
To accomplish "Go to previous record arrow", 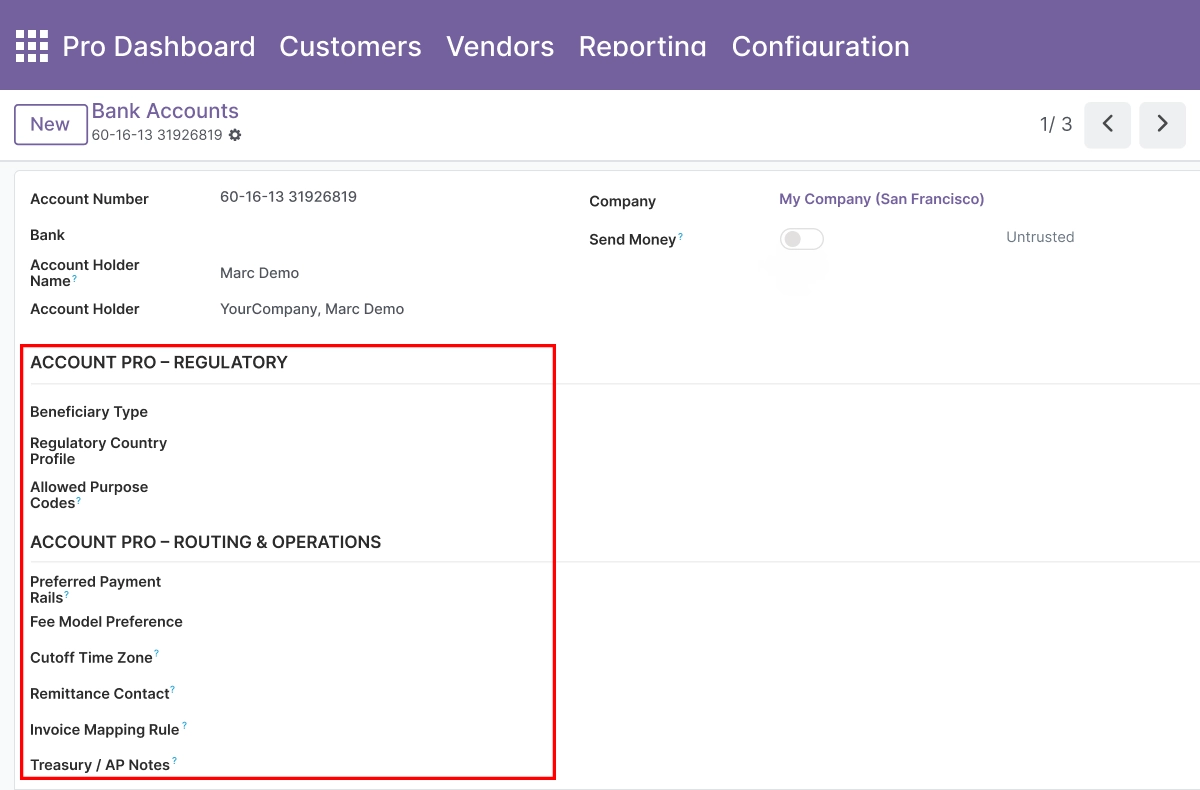I will point(1107,124).
